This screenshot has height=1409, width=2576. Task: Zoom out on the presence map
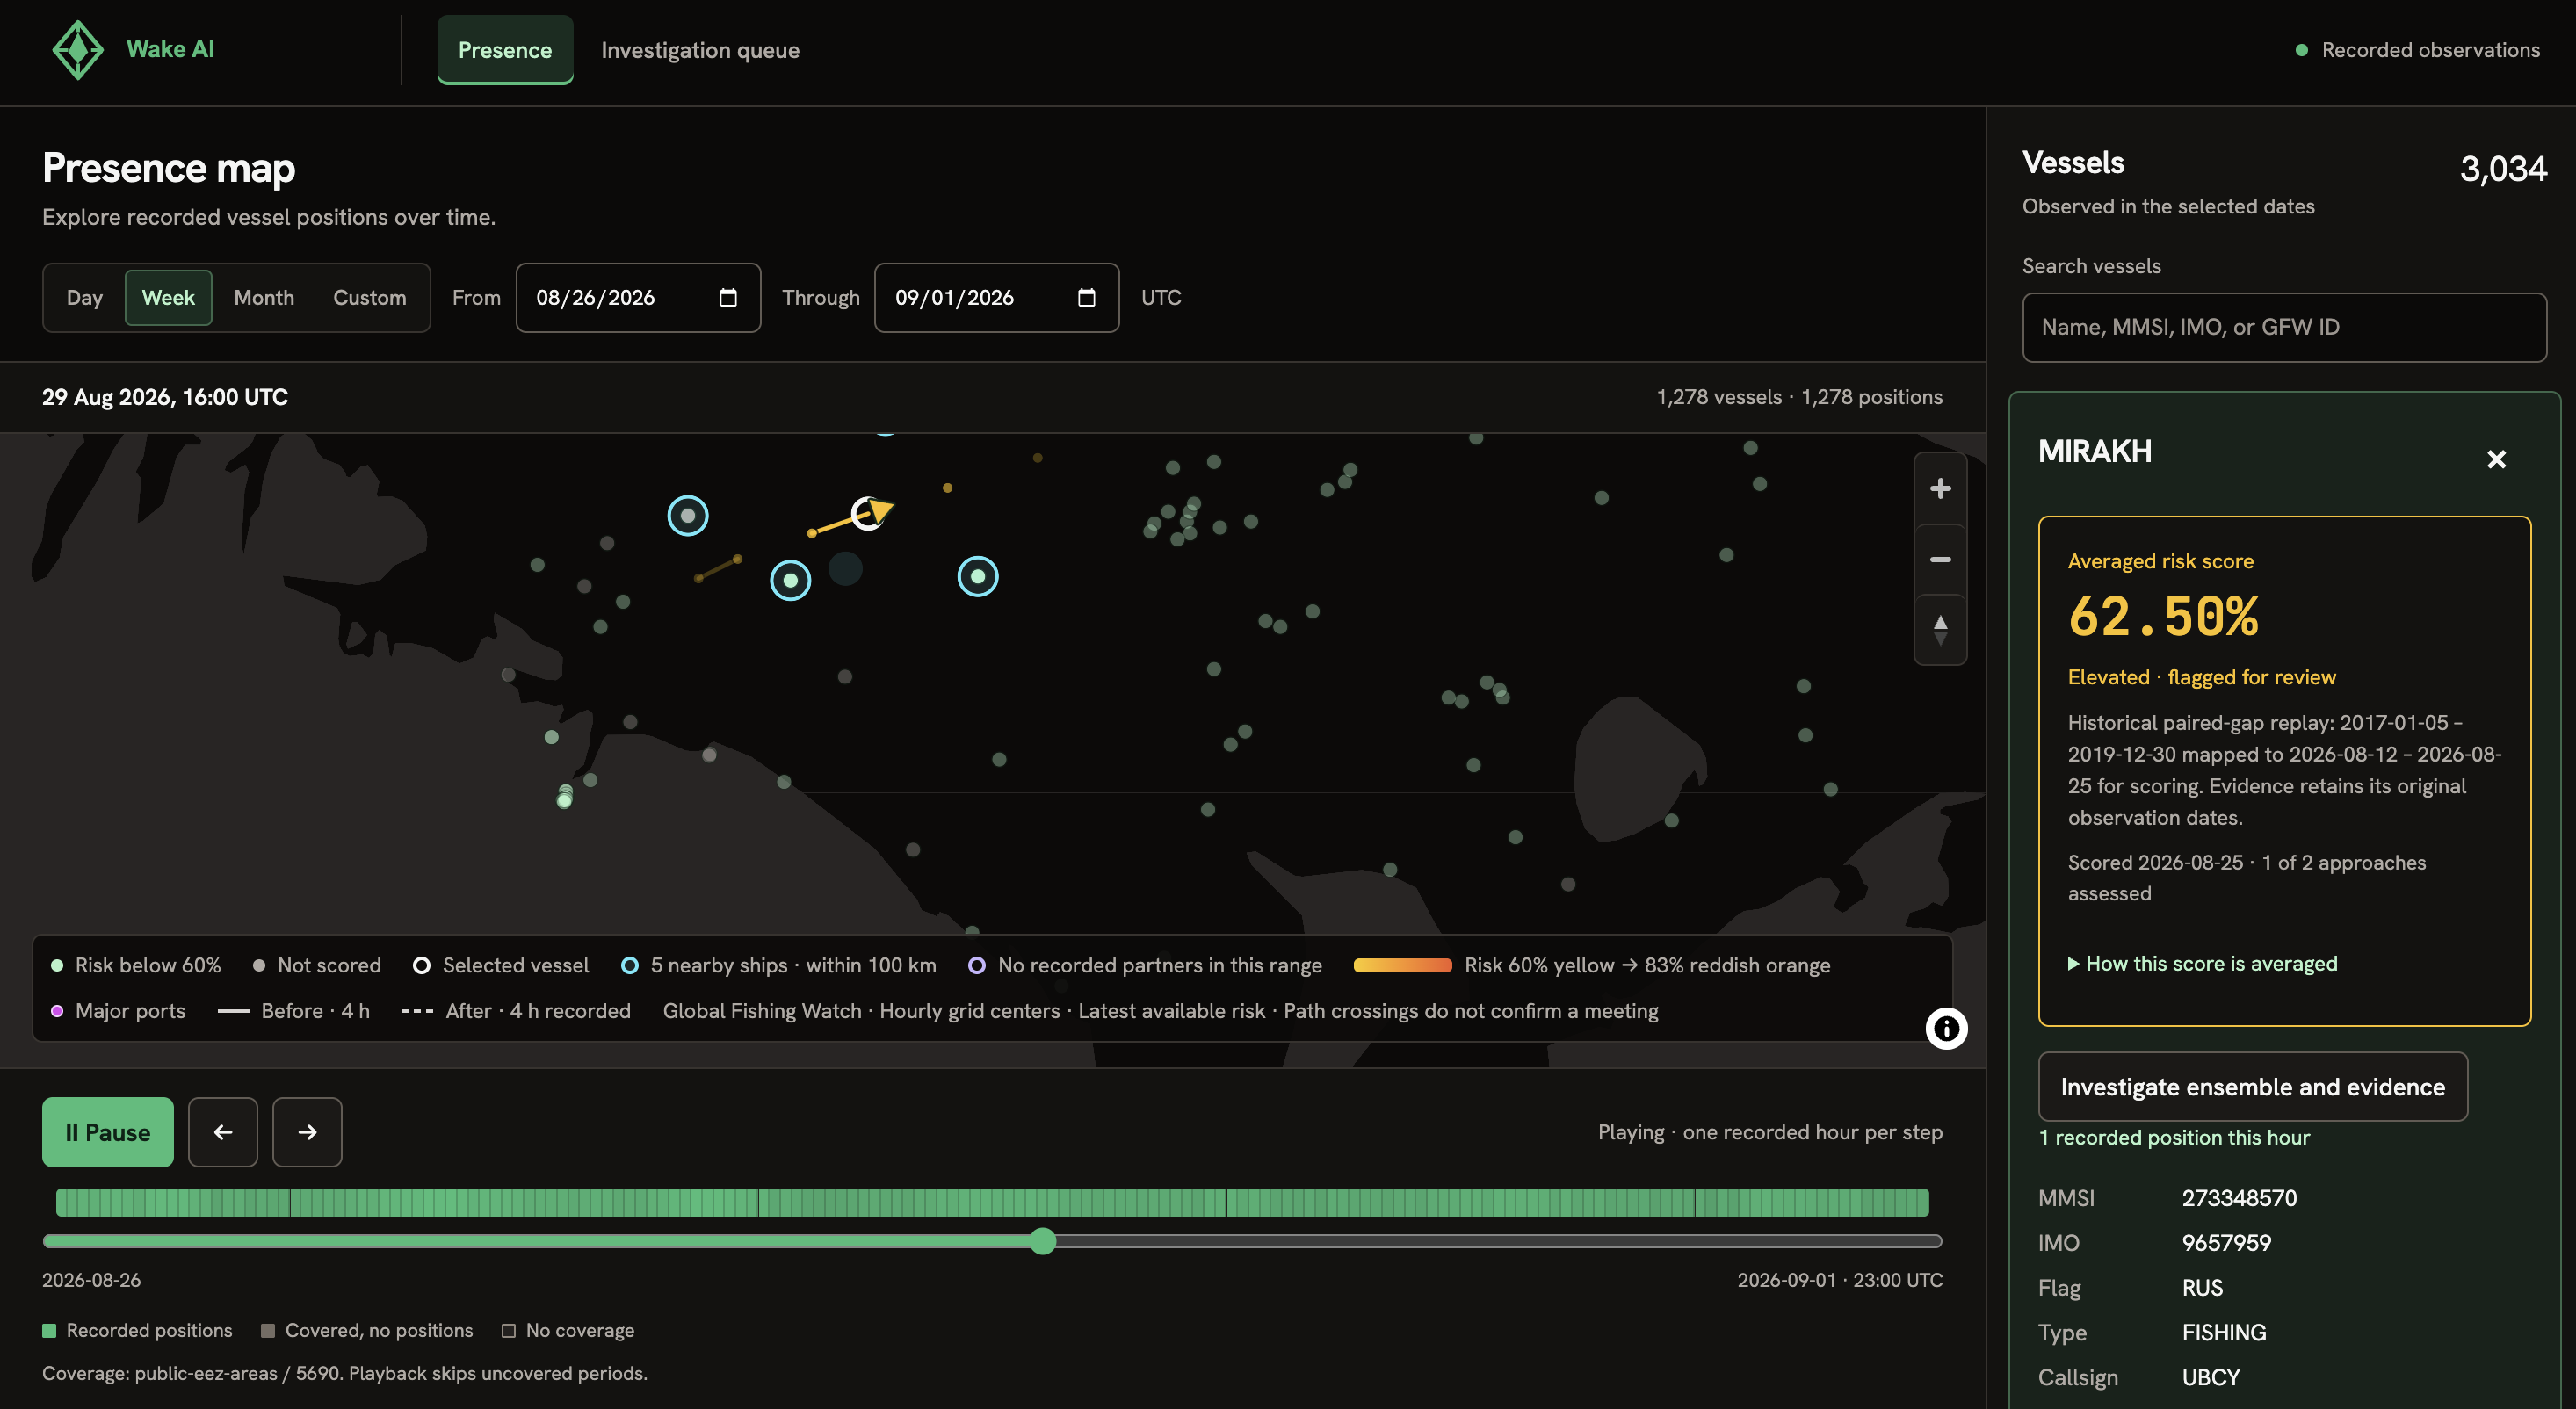pos(1940,559)
